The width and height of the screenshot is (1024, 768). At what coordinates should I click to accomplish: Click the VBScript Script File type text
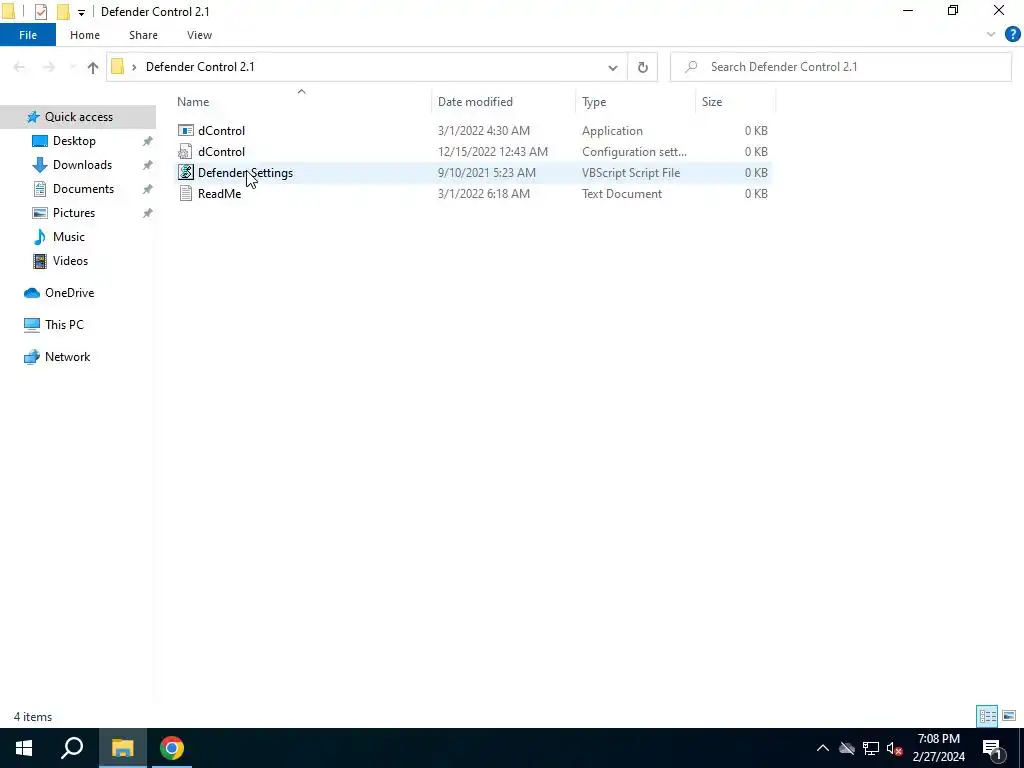(x=631, y=172)
